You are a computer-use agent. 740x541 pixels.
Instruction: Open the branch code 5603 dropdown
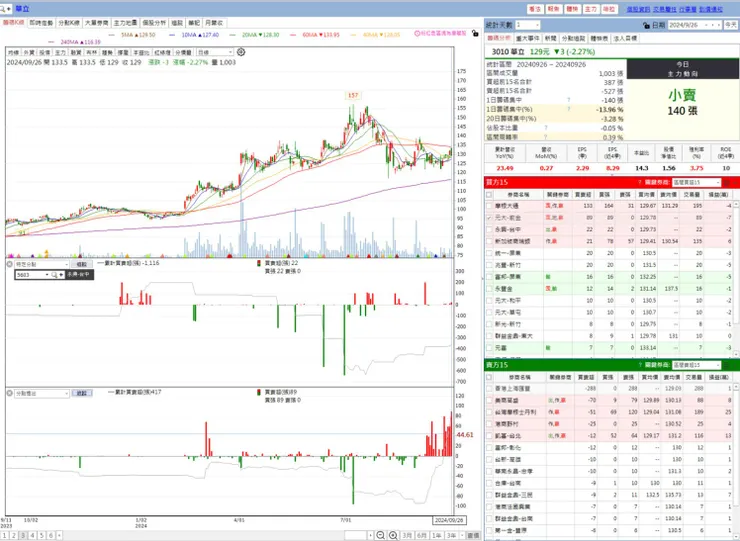(x=47, y=275)
